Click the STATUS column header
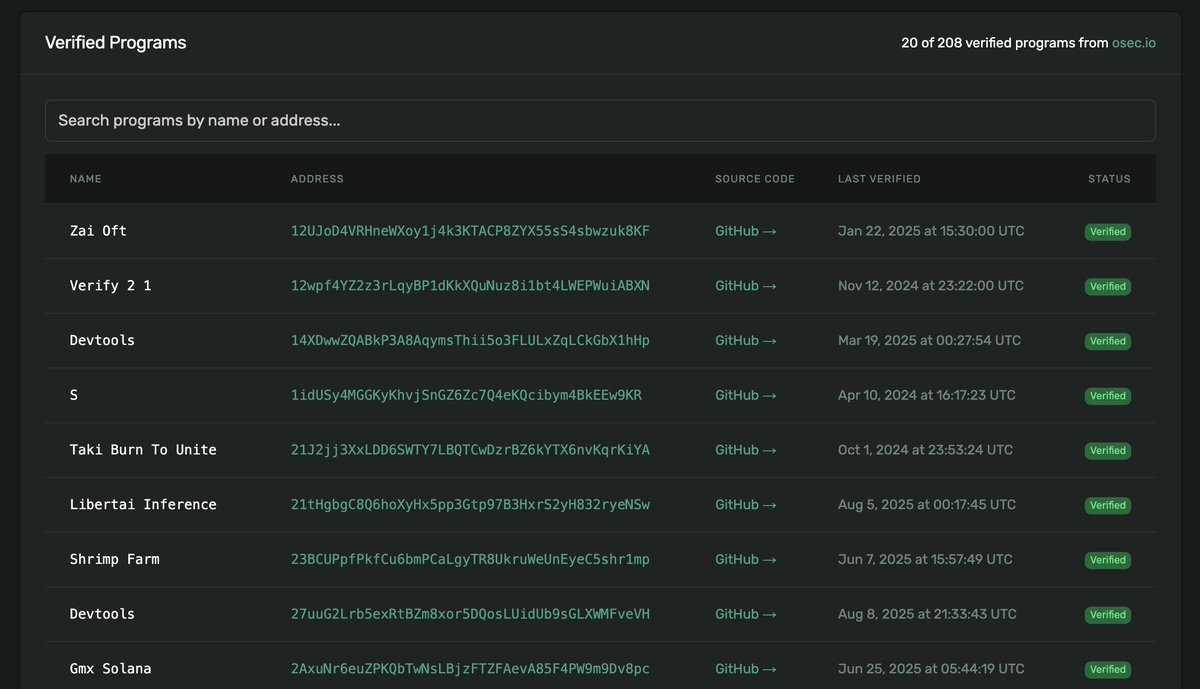The width and height of the screenshot is (1200, 689). (1109, 178)
